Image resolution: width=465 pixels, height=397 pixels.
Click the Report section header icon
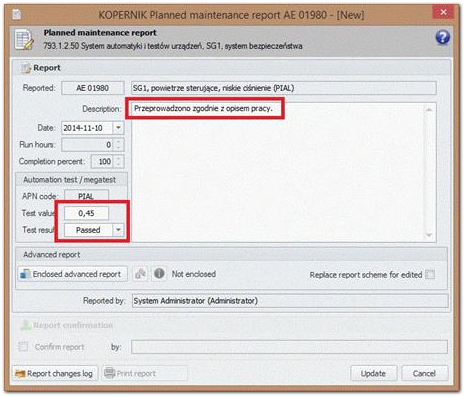click(26, 68)
